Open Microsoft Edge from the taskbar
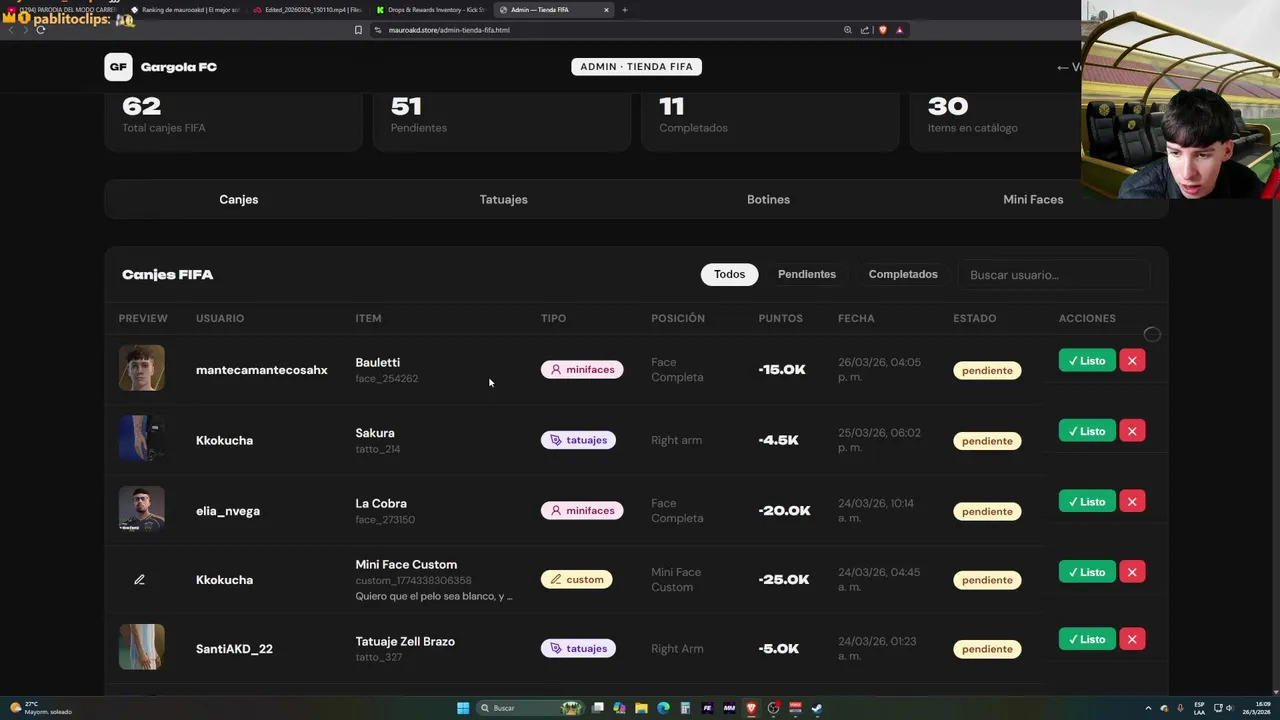 coord(663,708)
